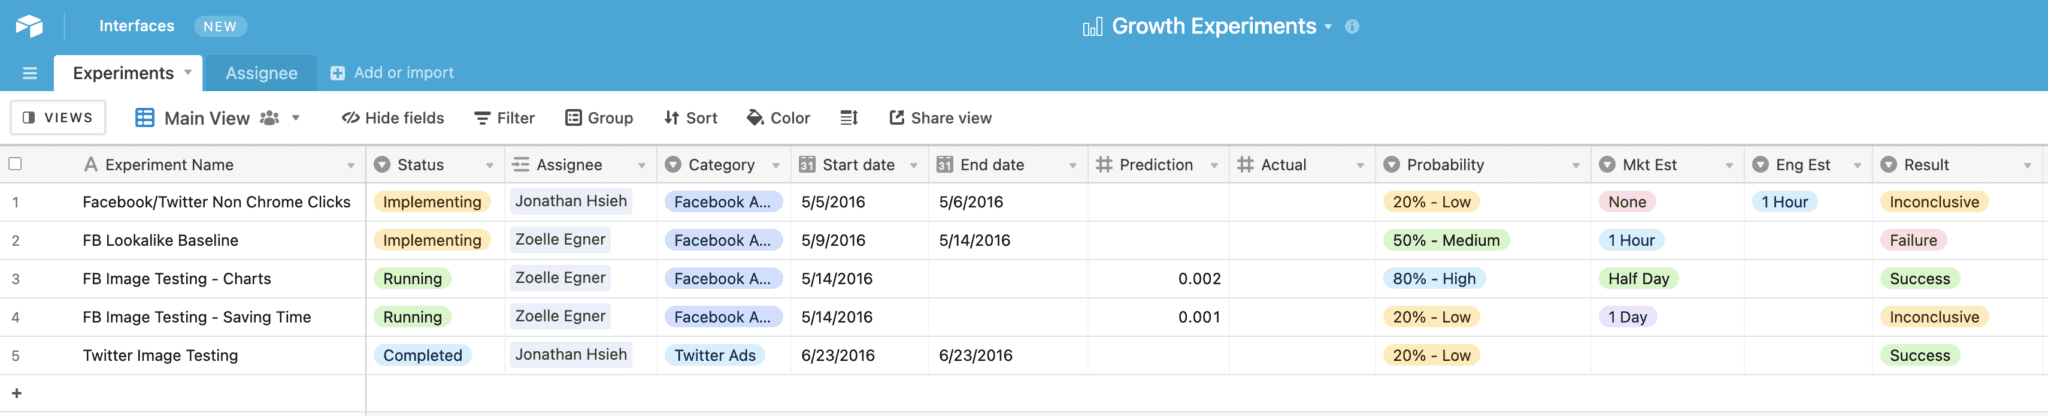Toggle the select all rows checkbox
2048x416 pixels.
15,164
